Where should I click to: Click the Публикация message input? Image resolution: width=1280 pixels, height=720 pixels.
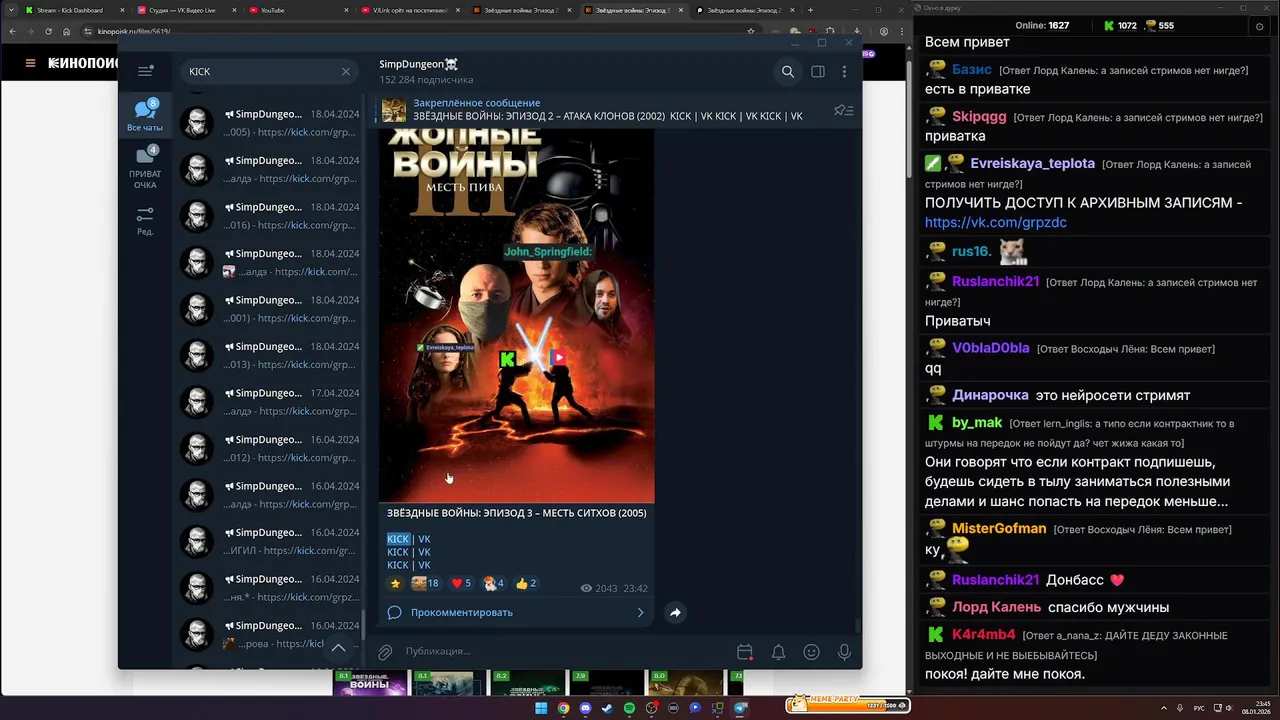pyautogui.click(x=565, y=651)
